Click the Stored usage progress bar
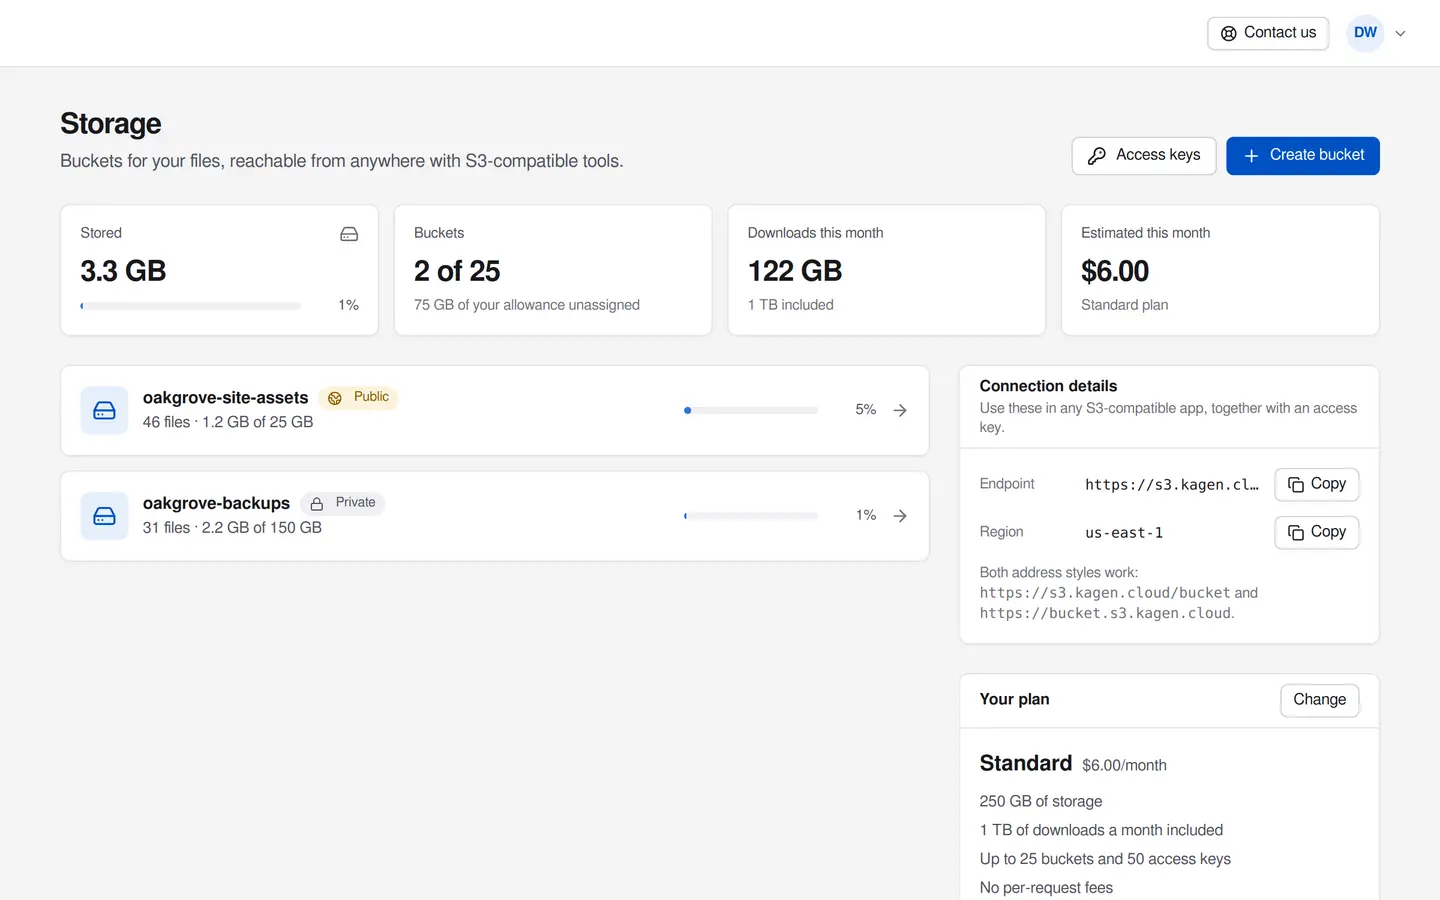Viewport: 1440px width, 900px height. (191, 306)
